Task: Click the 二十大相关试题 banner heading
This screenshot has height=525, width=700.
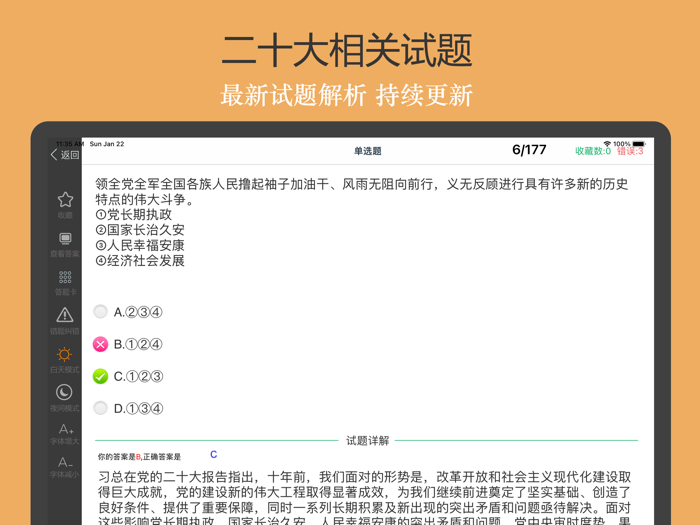Action: [x=347, y=50]
